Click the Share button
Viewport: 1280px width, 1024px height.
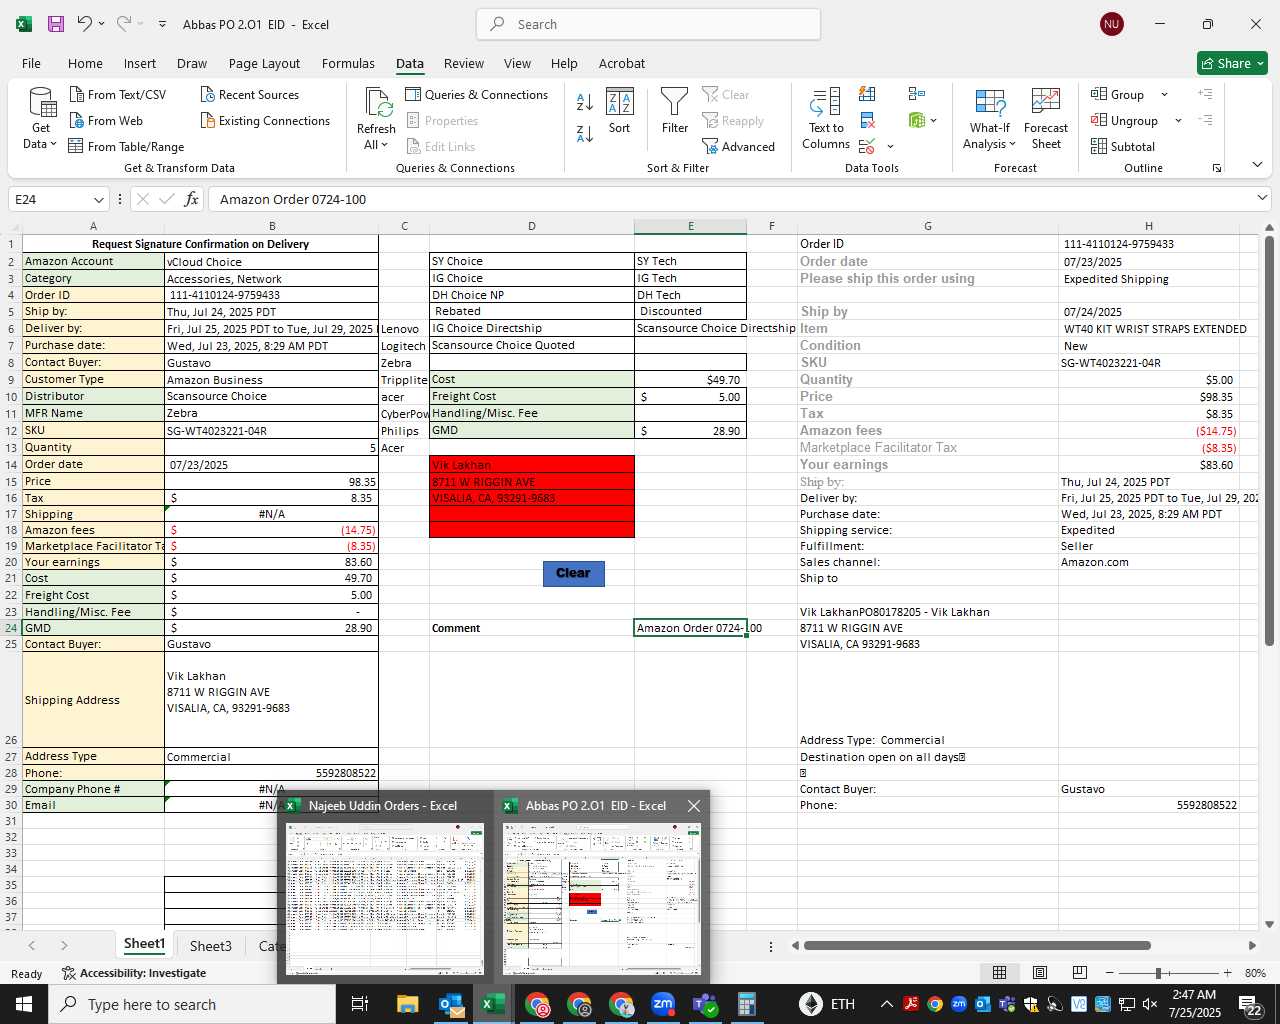click(1233, 63)
